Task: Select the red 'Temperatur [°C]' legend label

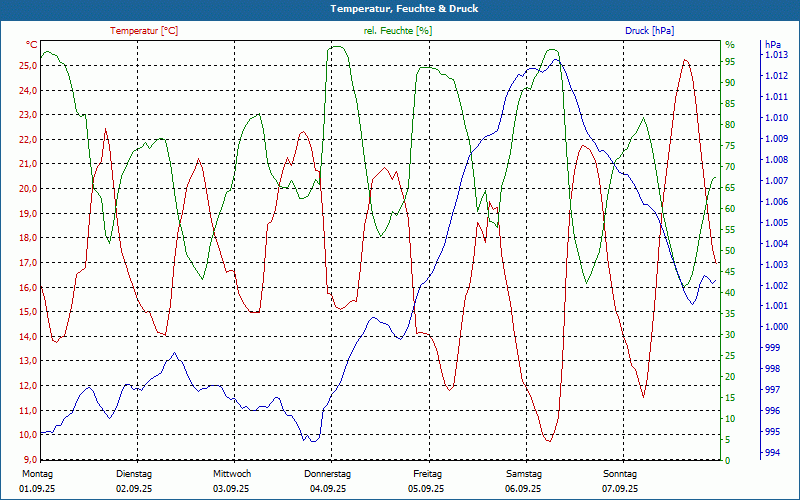Action: point(144,31)
